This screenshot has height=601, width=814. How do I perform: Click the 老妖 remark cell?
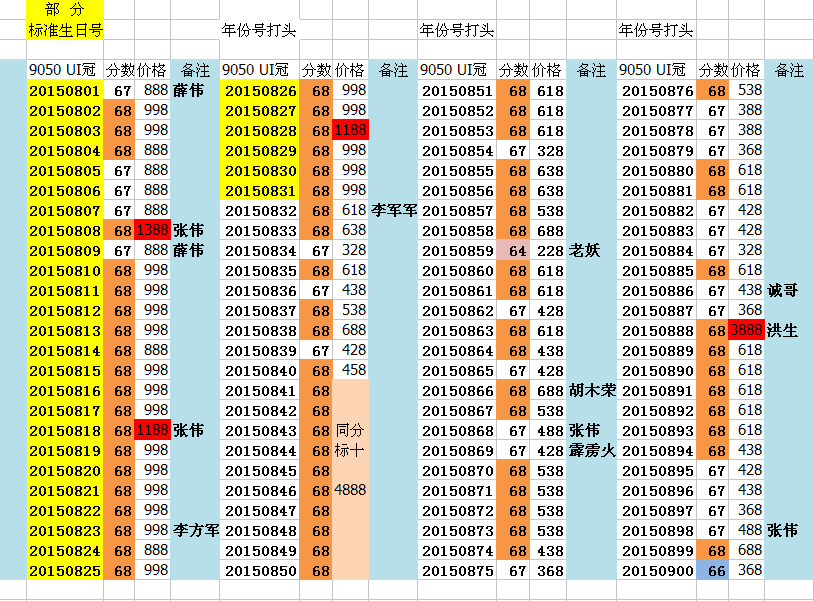585,251
